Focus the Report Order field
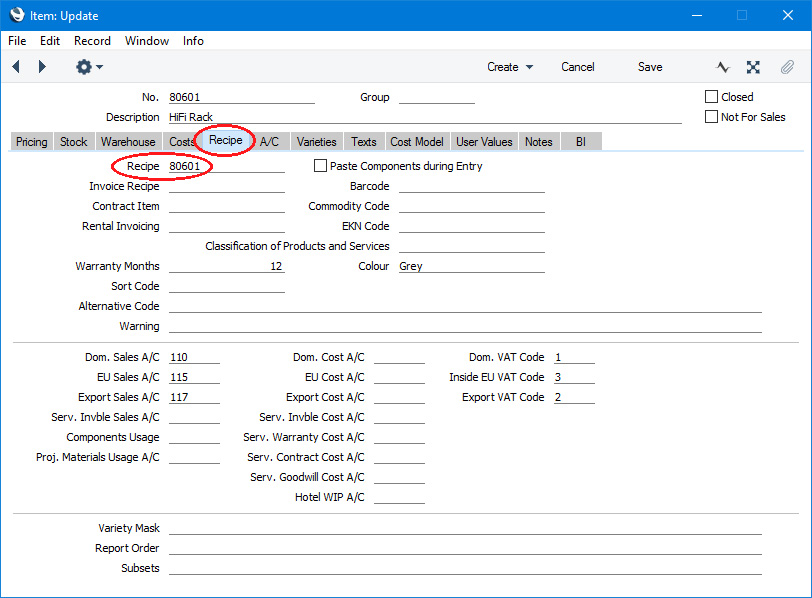Image resolution: width=812 pixels, height=598 pixels. (465, 548)
